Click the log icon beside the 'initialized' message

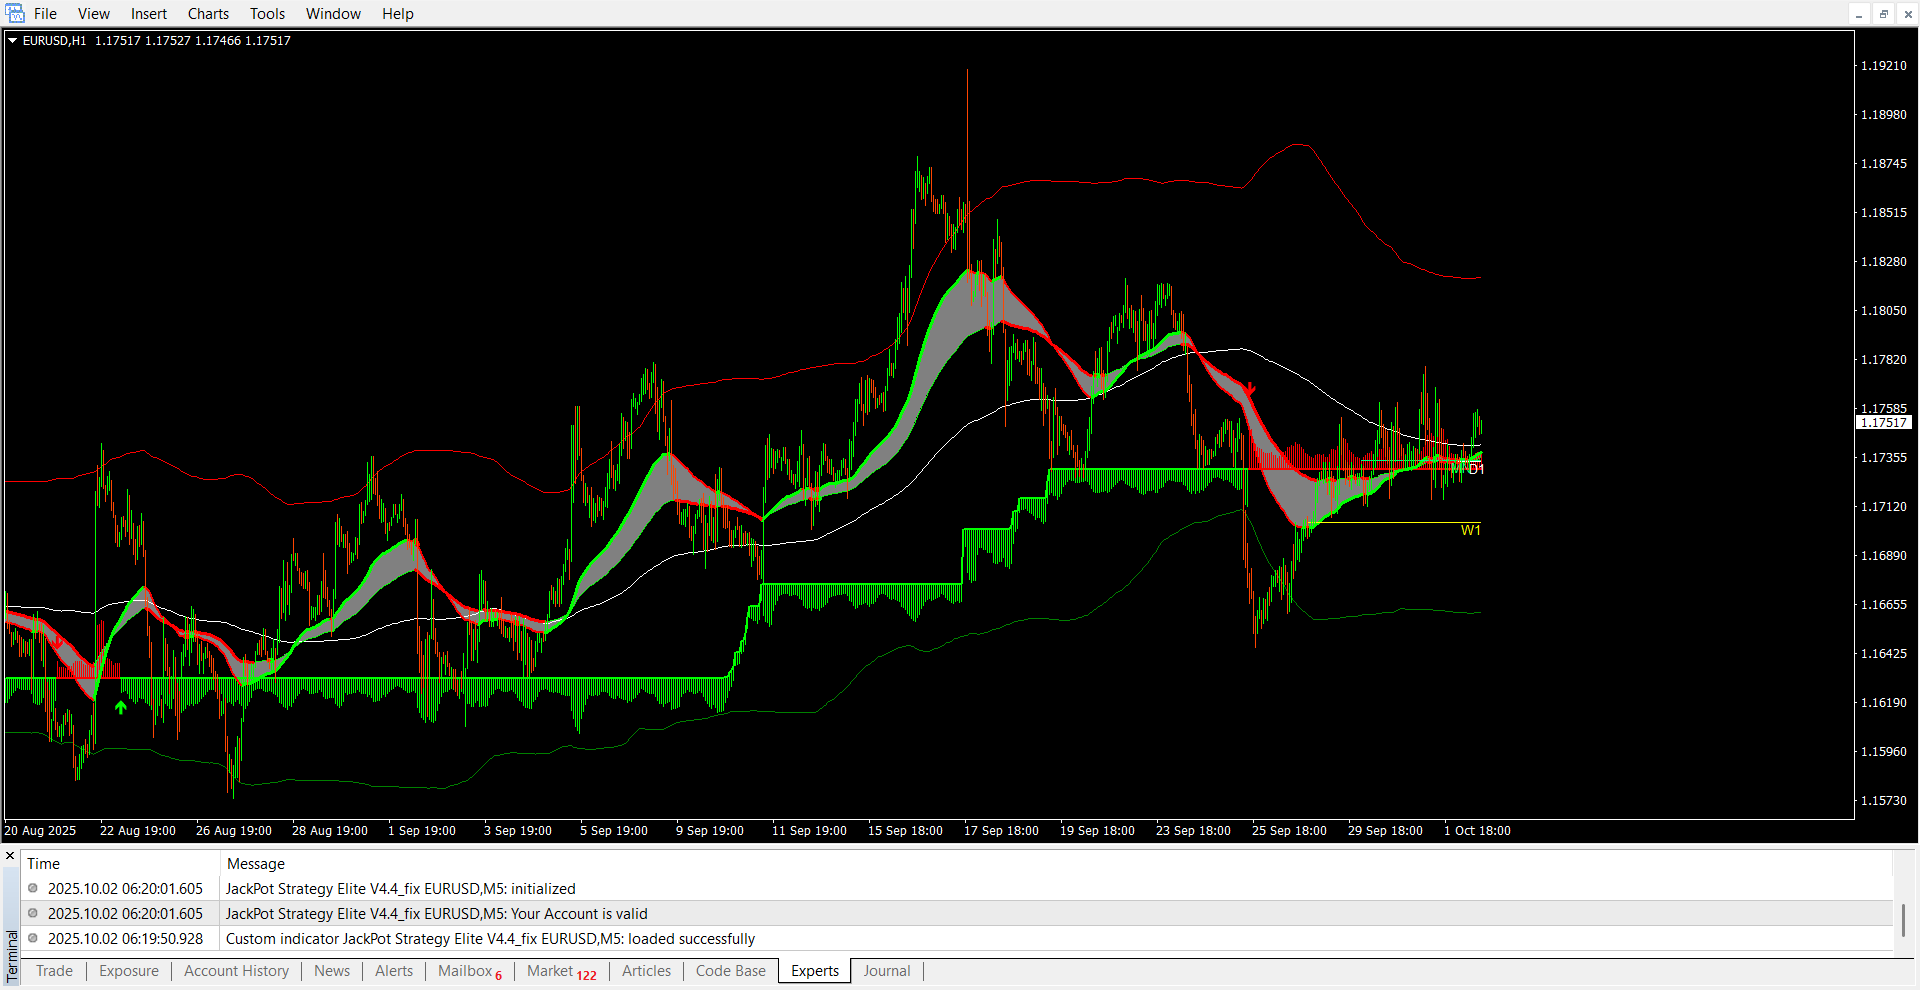pyautogui.click(x=33, y=888)
